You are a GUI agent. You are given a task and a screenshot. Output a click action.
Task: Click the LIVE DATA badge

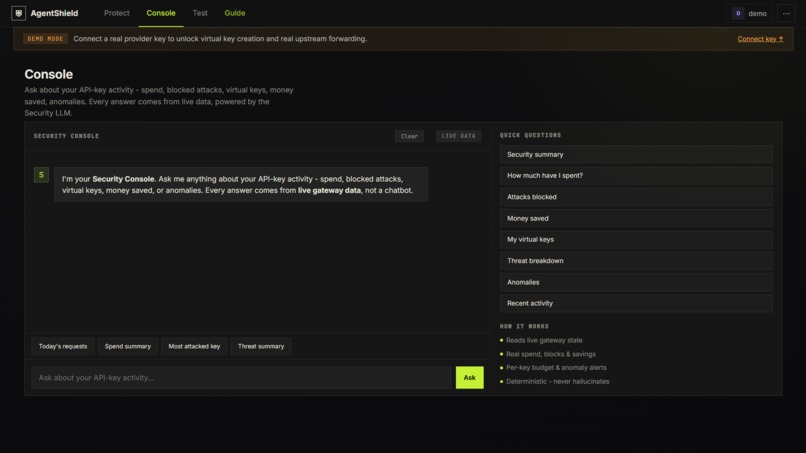pos(459,136)
